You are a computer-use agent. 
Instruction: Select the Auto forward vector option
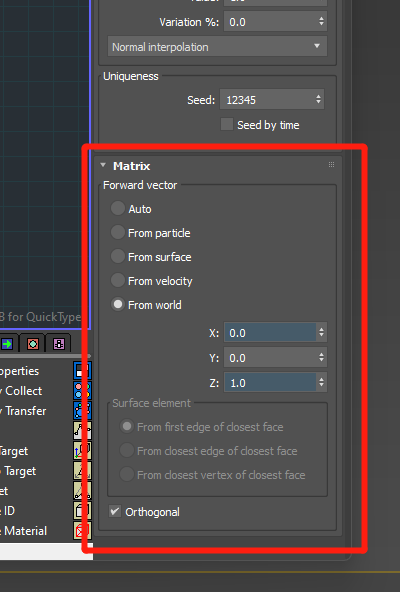tap(117, 208)
